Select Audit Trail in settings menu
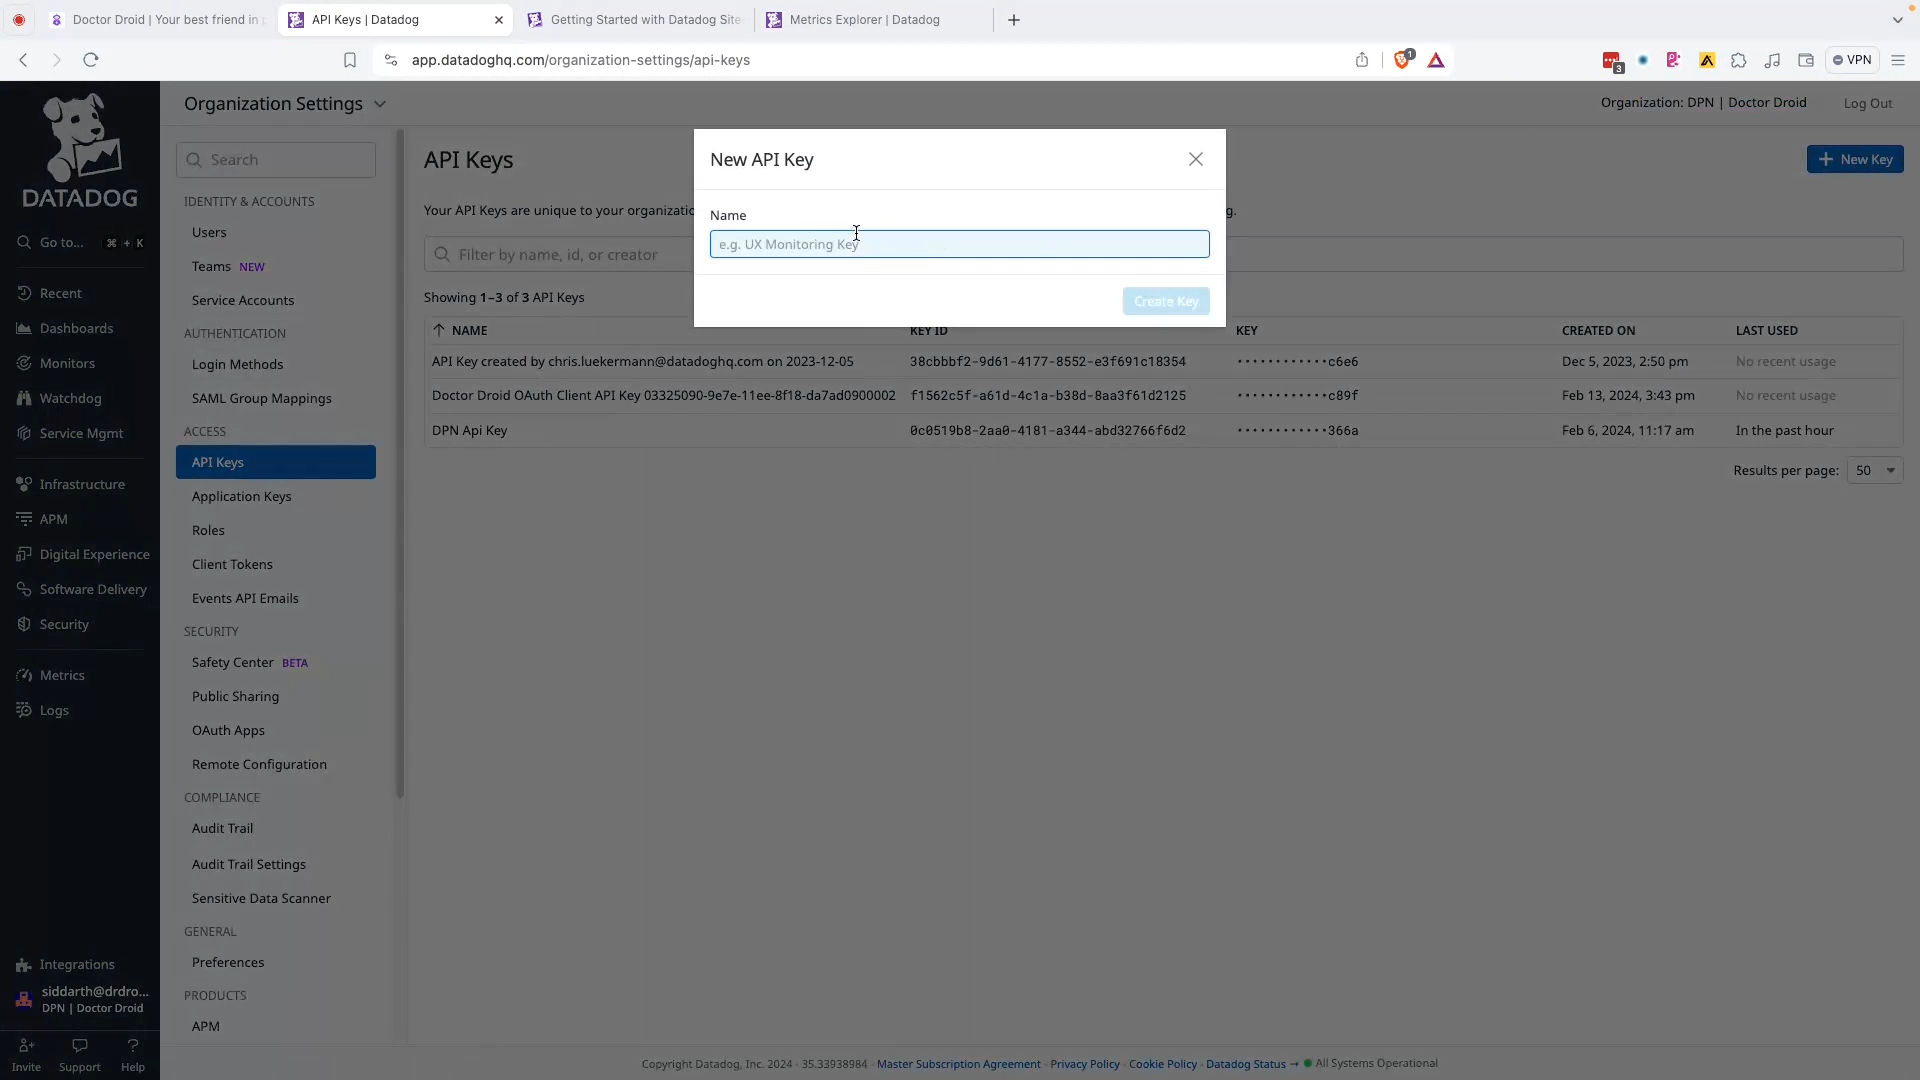Screen dimensions: 1920x1080 222,828
